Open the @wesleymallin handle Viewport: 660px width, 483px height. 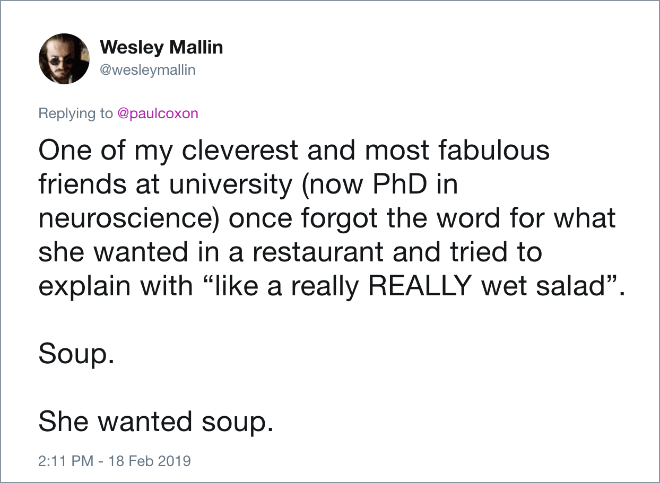pyautogui.click(x=147, y=70)
